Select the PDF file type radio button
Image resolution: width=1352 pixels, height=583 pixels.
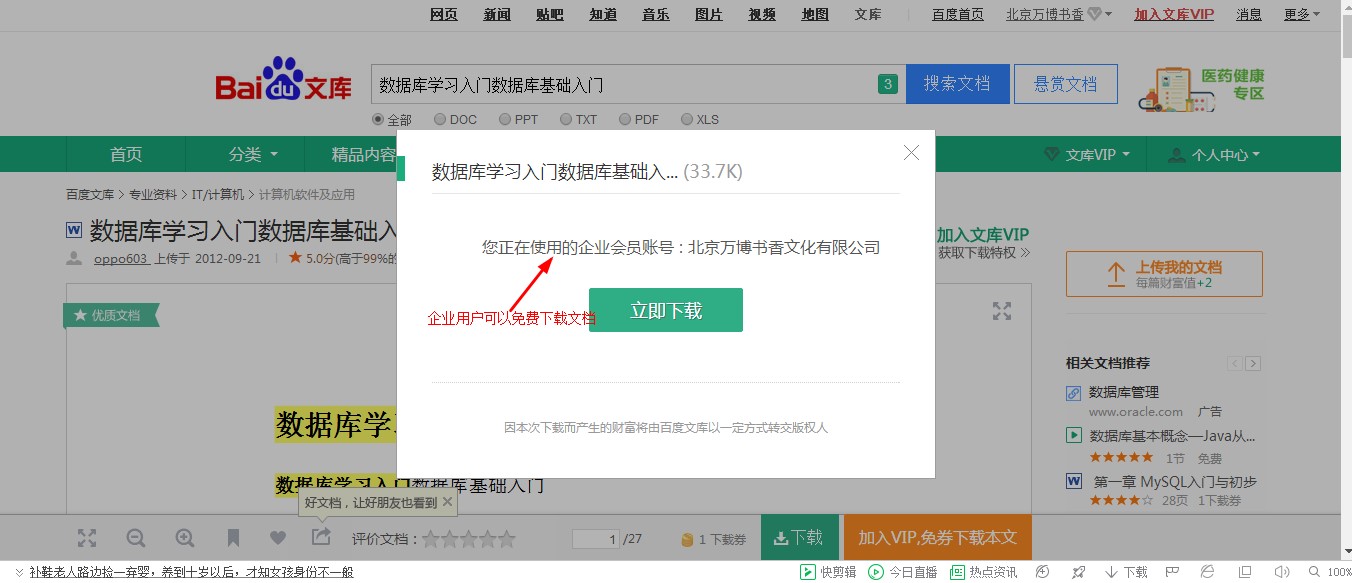click(625, 119)
